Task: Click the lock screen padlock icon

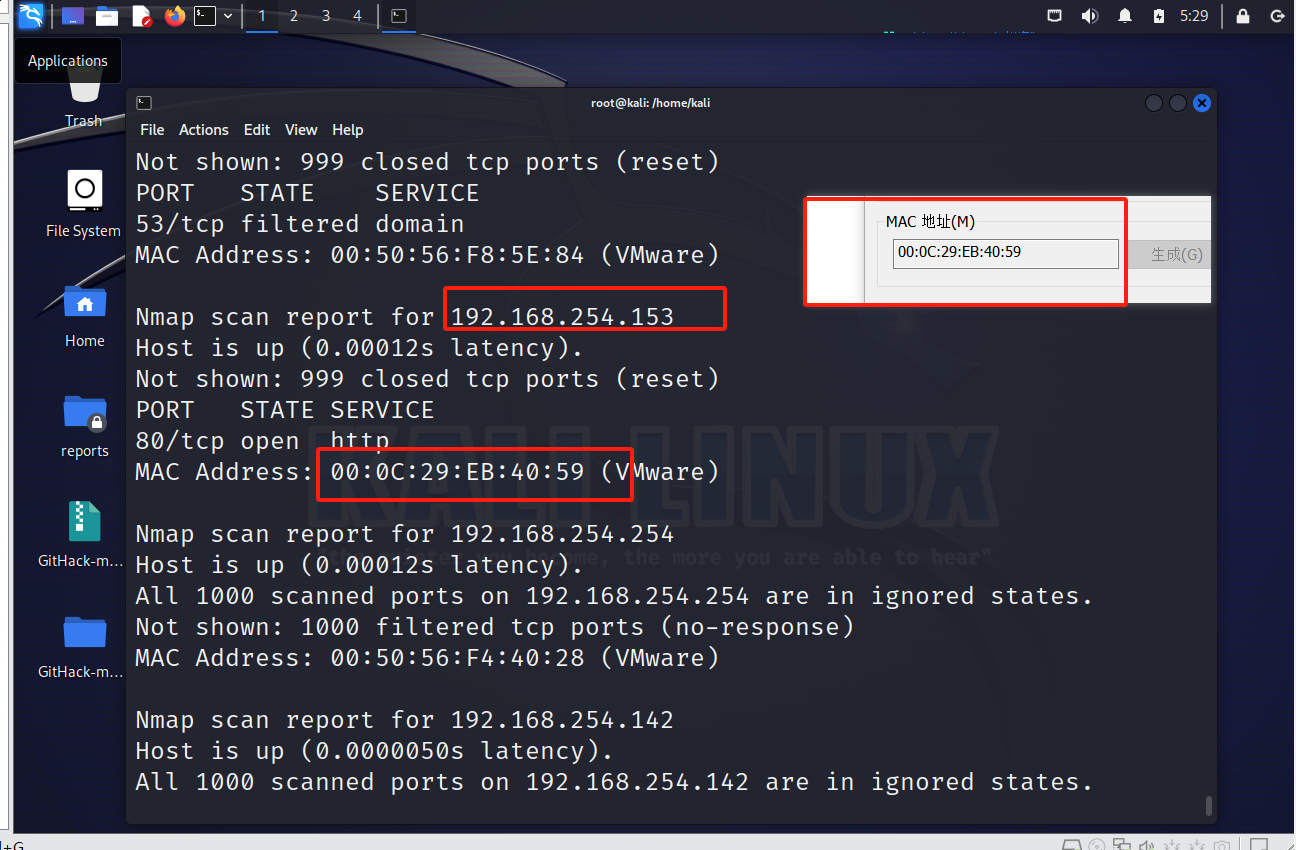Action: click(x=1243, y=16)
